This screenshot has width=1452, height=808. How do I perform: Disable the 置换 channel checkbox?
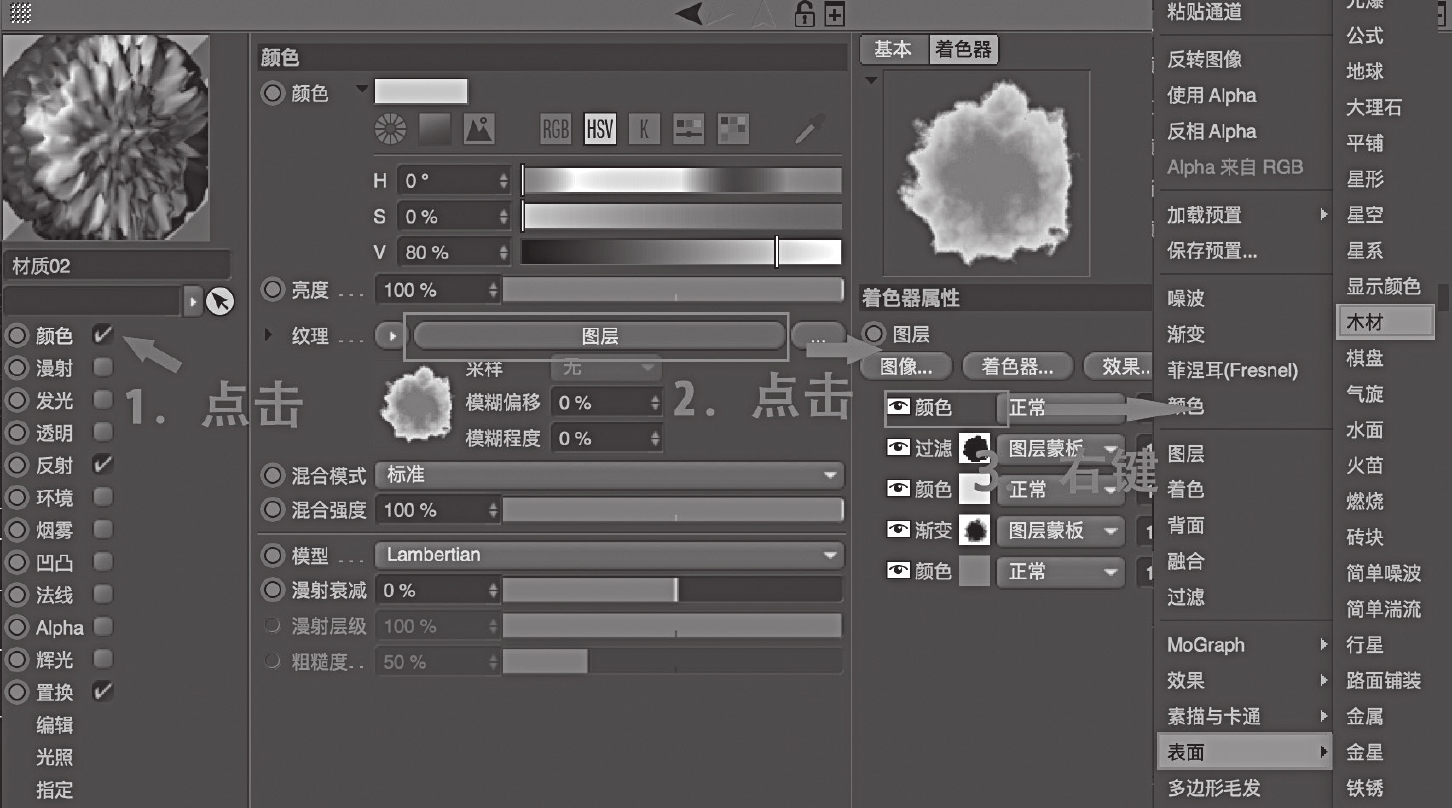[x=102, y=691]
